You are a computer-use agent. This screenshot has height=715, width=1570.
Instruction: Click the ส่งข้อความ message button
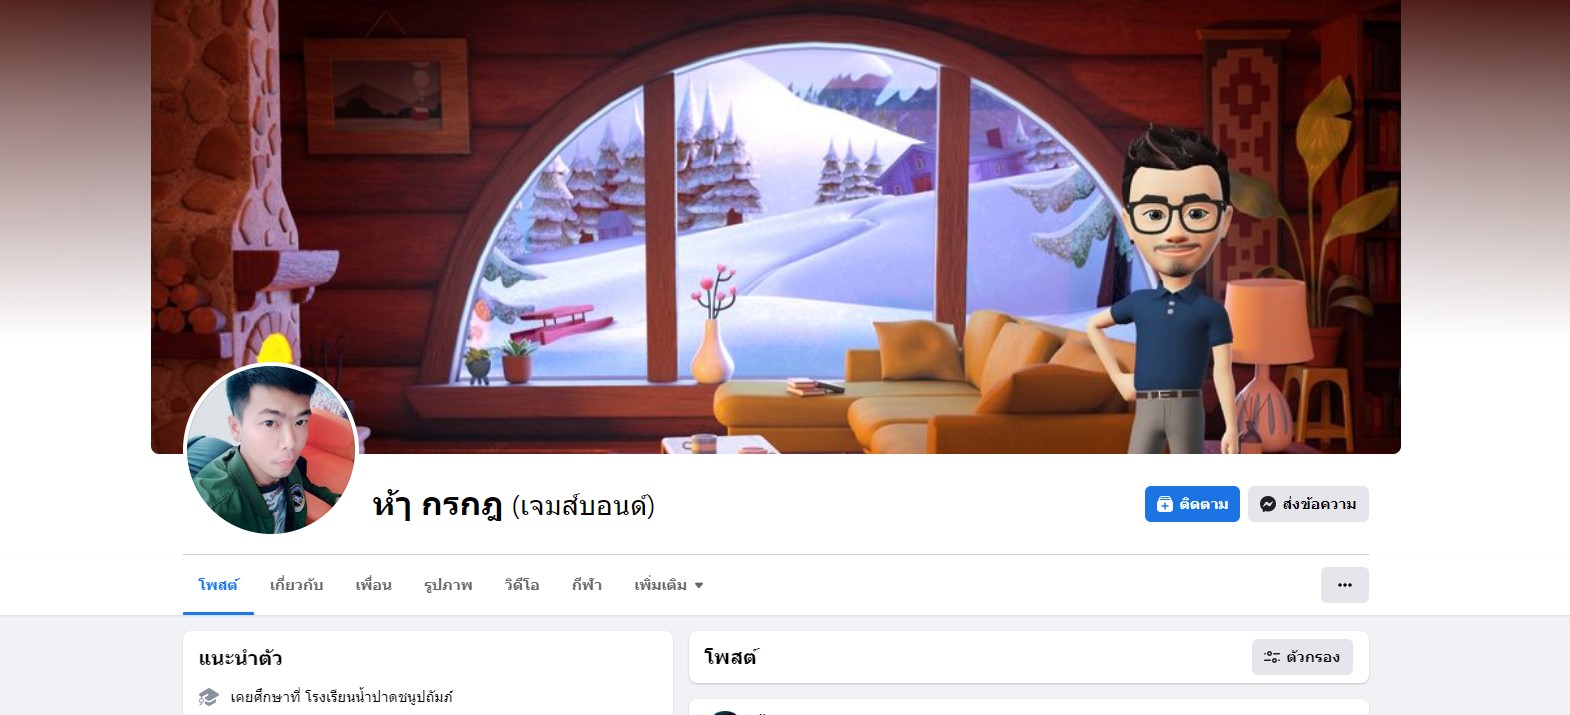point(1308,504)
